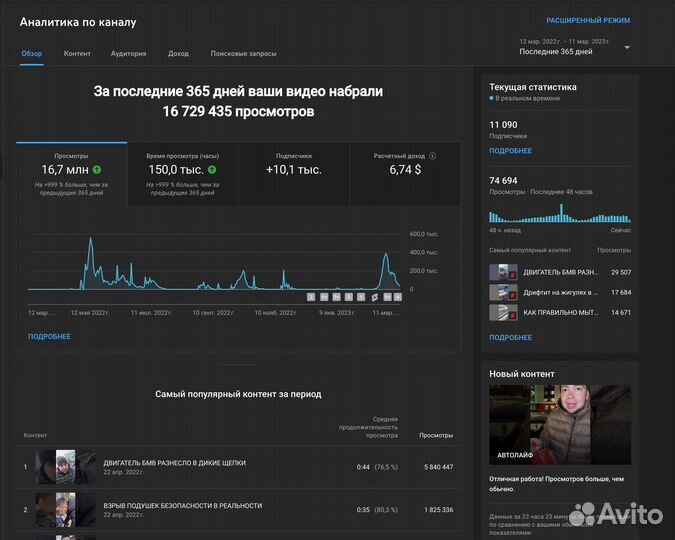Click title ВЗРЫВ ПОДУШЕК БЕЗОПАСНОСТИ В РЕАЛЬНОСТИ
Screen dimensions: 675x540
coord(183,506)
